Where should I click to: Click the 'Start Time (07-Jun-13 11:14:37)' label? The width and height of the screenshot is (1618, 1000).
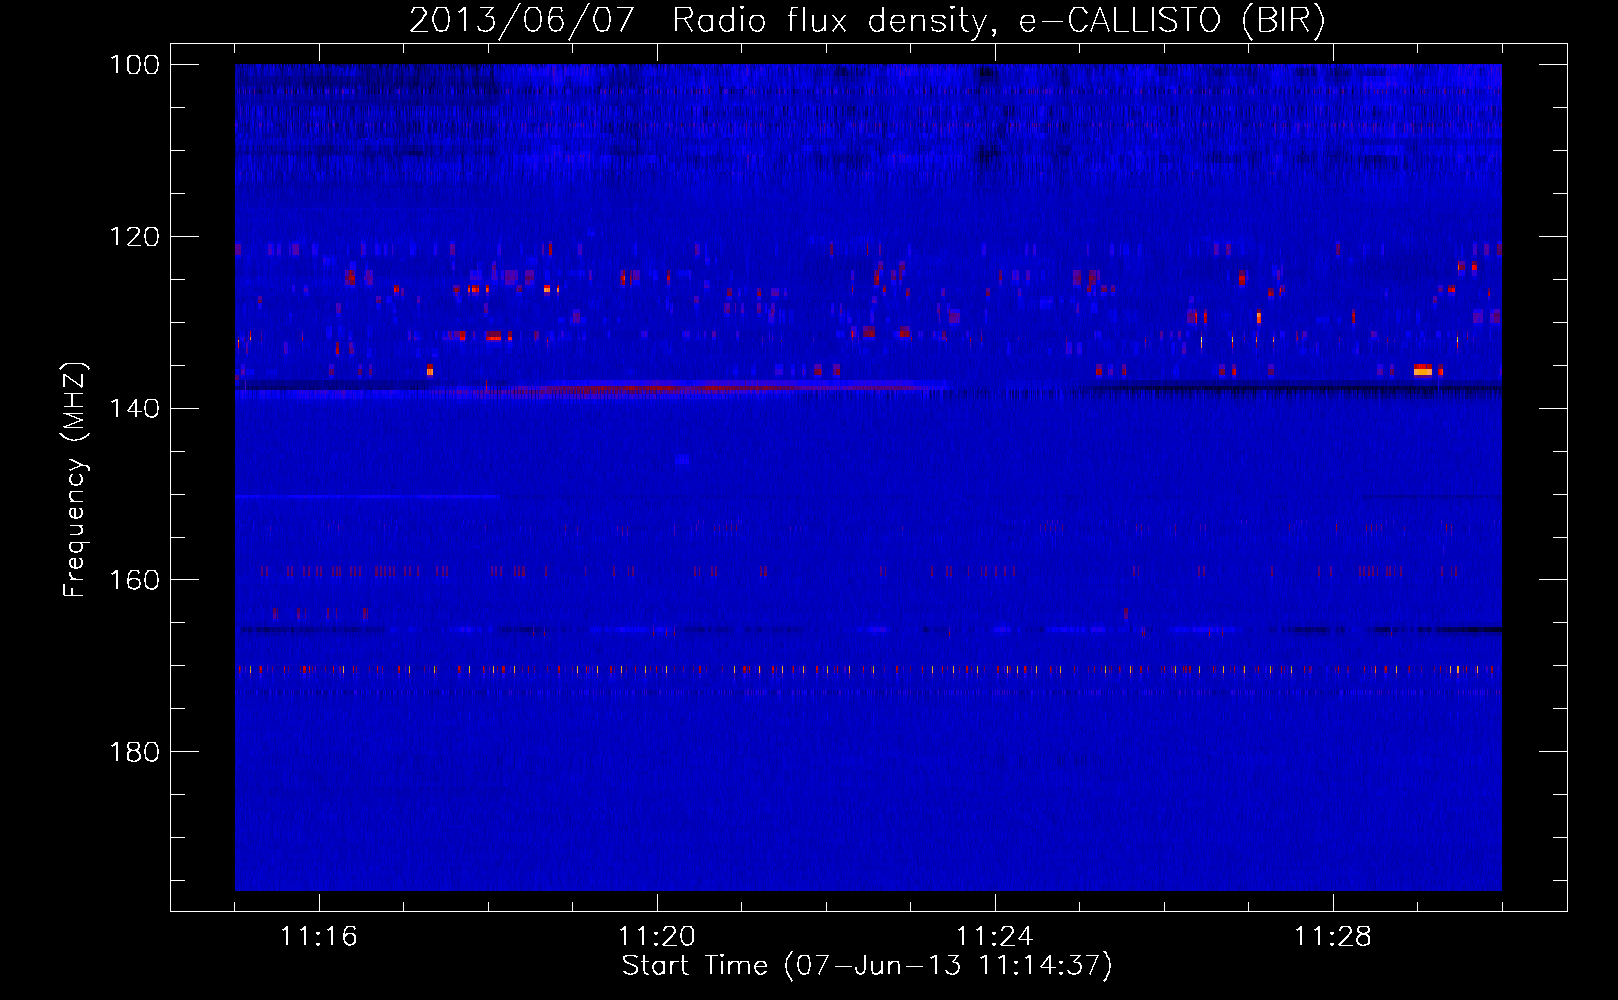click(867, 966)
